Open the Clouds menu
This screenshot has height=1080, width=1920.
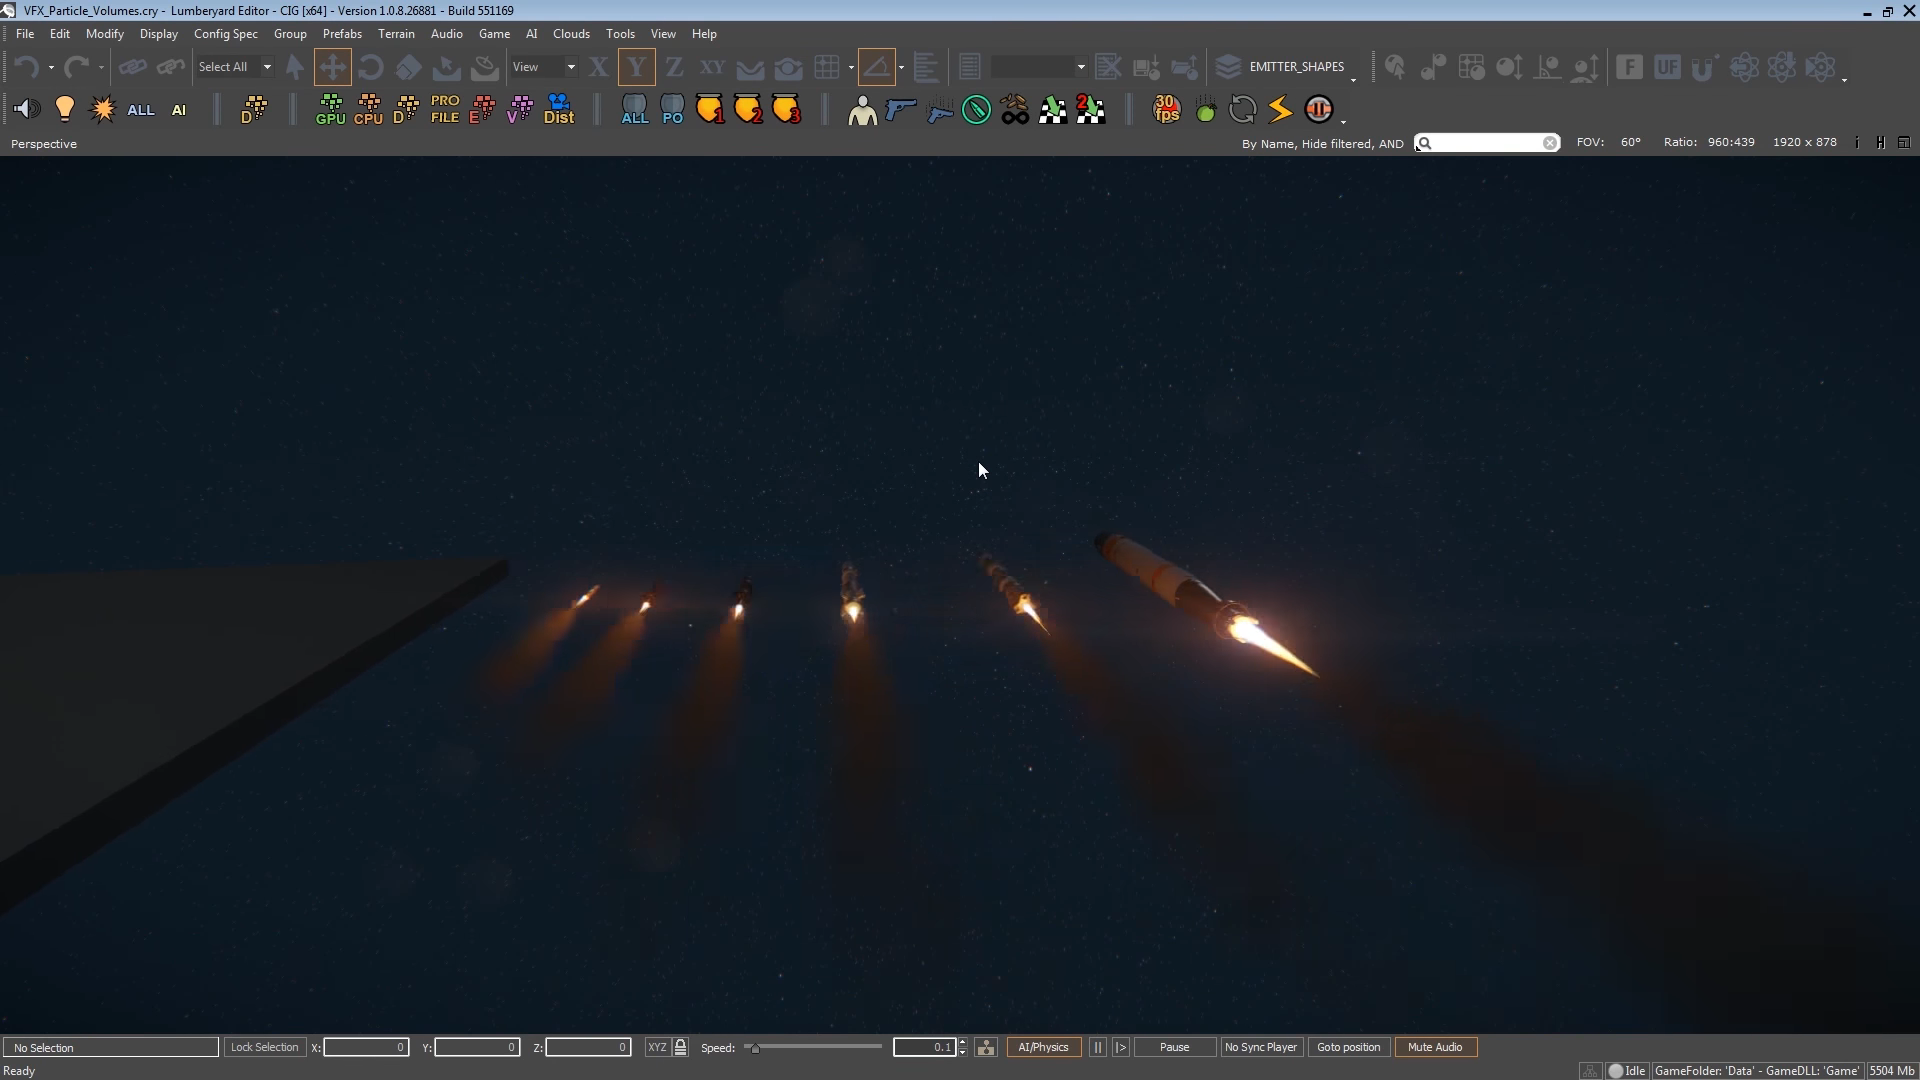coord(571,33)
